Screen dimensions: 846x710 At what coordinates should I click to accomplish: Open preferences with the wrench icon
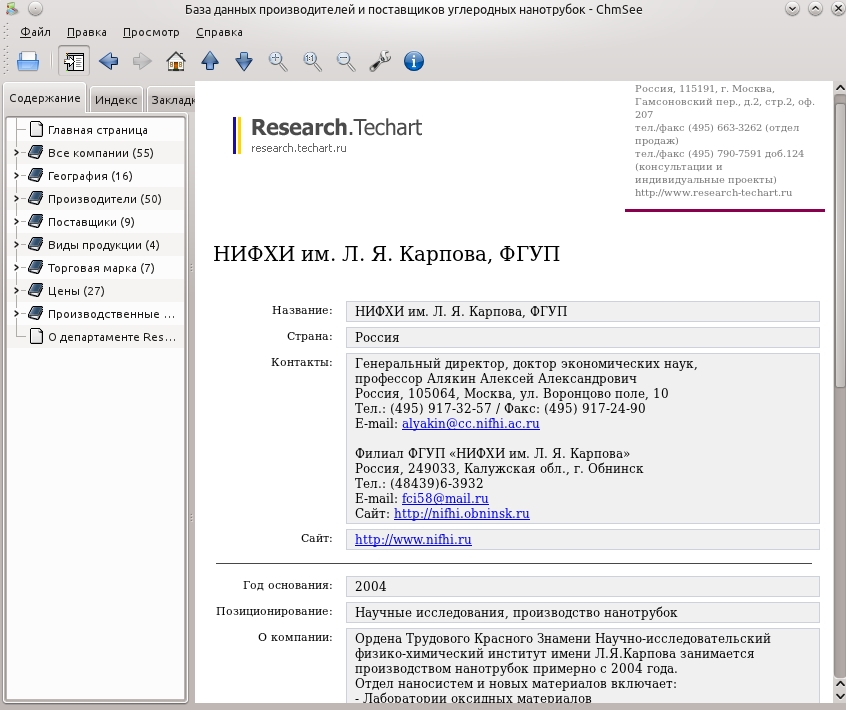[380, 61]
